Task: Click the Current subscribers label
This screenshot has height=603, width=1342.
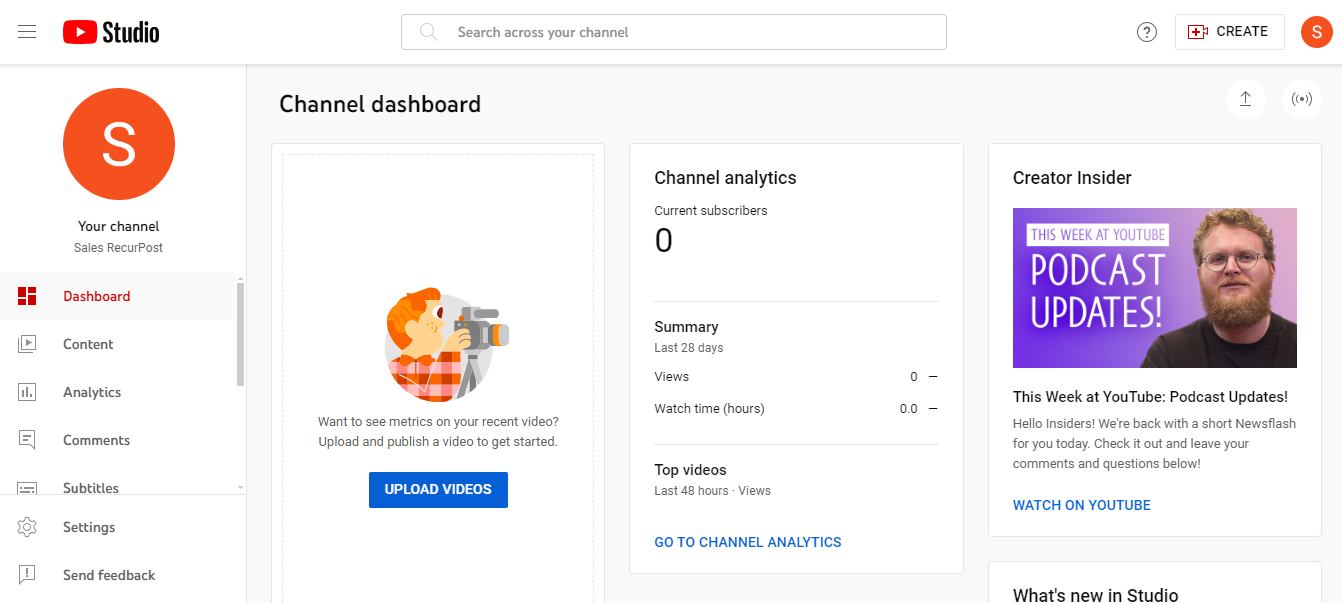Action: pos(711,211)
